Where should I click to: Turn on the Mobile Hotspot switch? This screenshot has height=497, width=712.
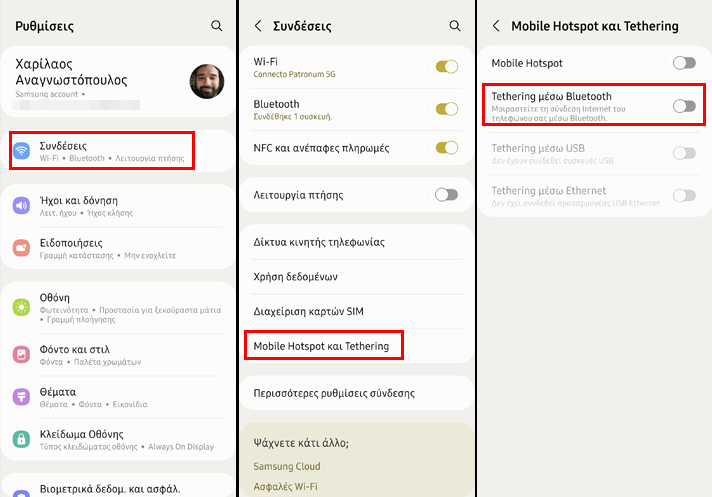[x=684, y=63]
